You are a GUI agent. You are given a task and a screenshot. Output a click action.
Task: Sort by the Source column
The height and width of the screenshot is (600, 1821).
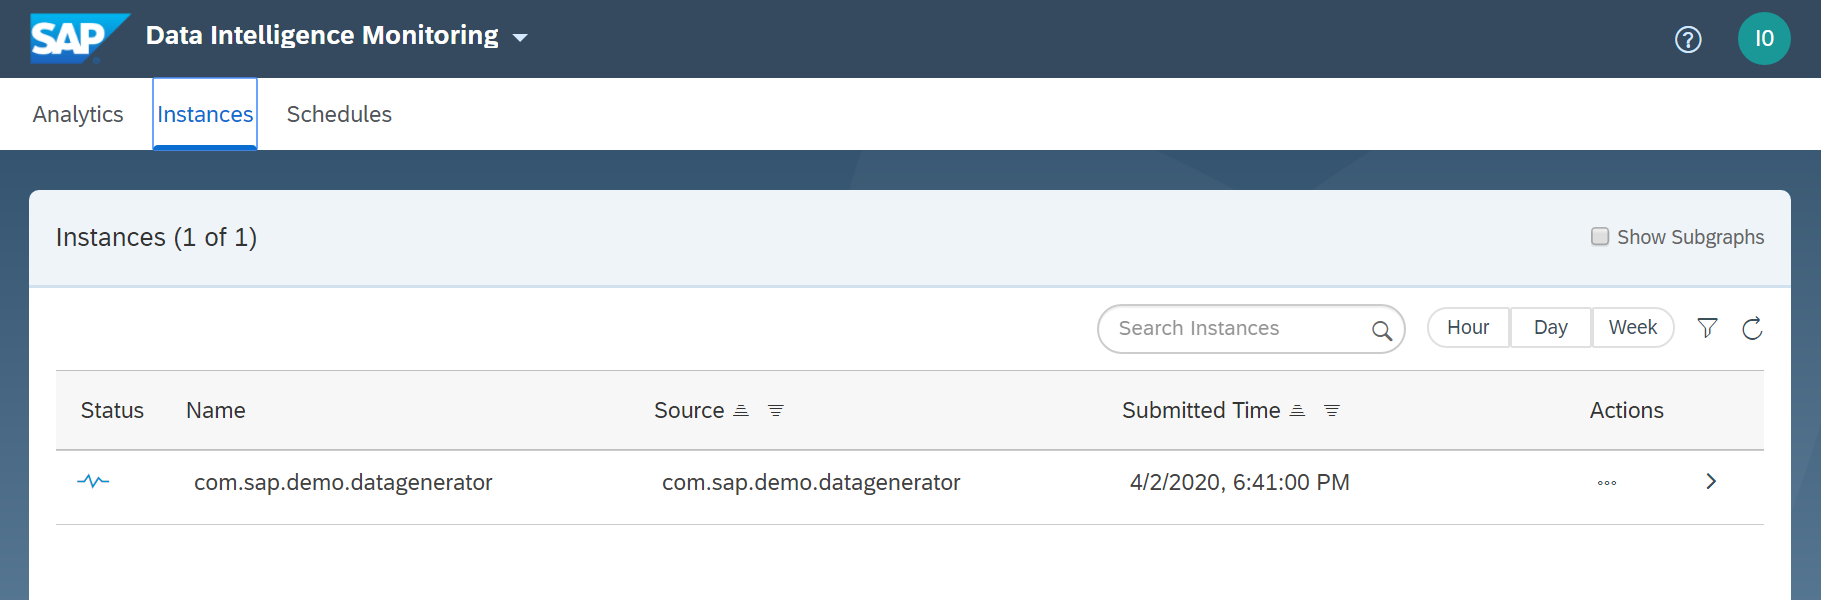pyautogui.click(x=741, y=411)
